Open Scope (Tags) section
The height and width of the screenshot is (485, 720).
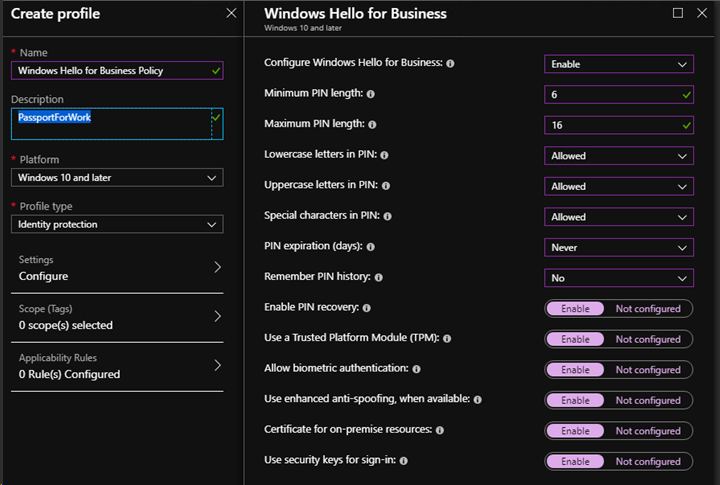click(117, 317)
